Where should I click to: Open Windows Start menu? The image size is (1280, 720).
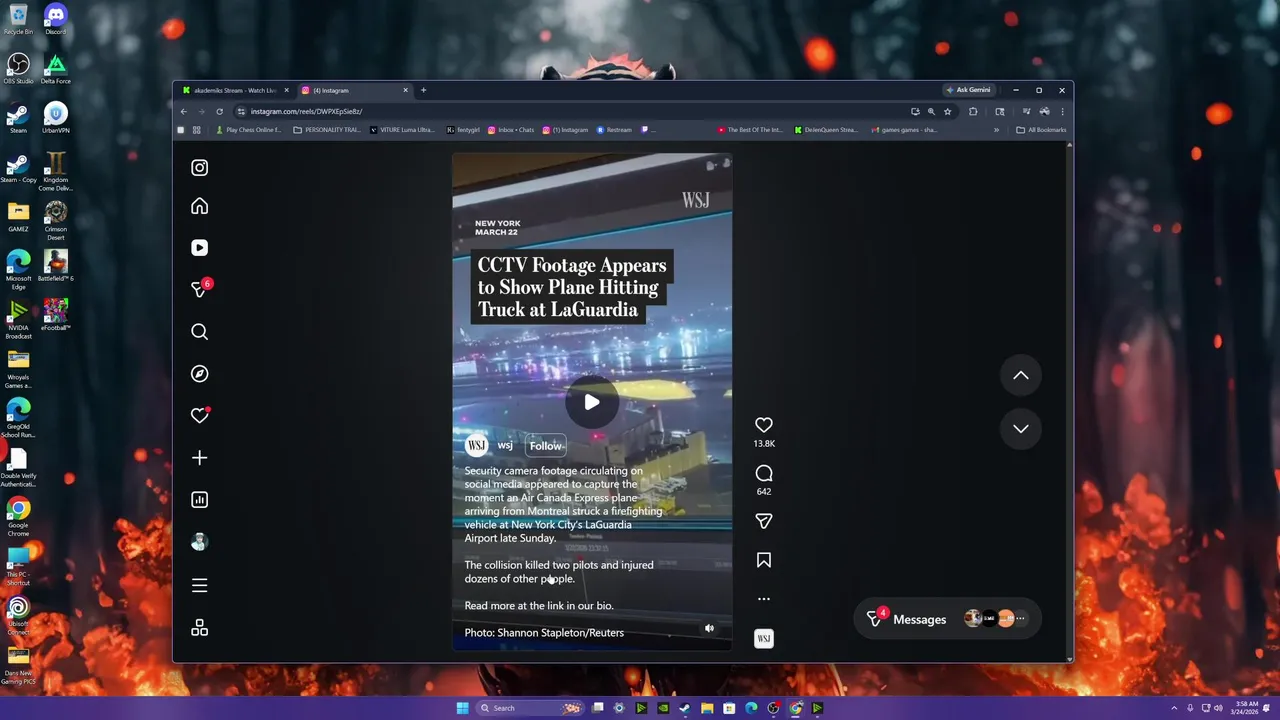pyautogui.click(x=463, y=708)
